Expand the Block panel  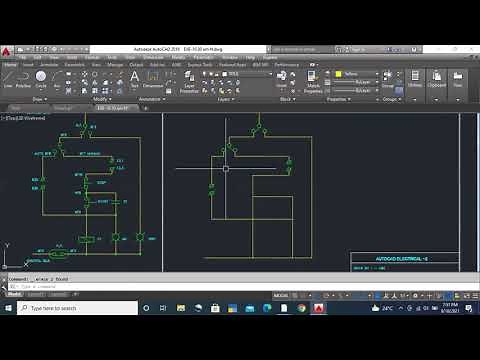click(288, 99)
